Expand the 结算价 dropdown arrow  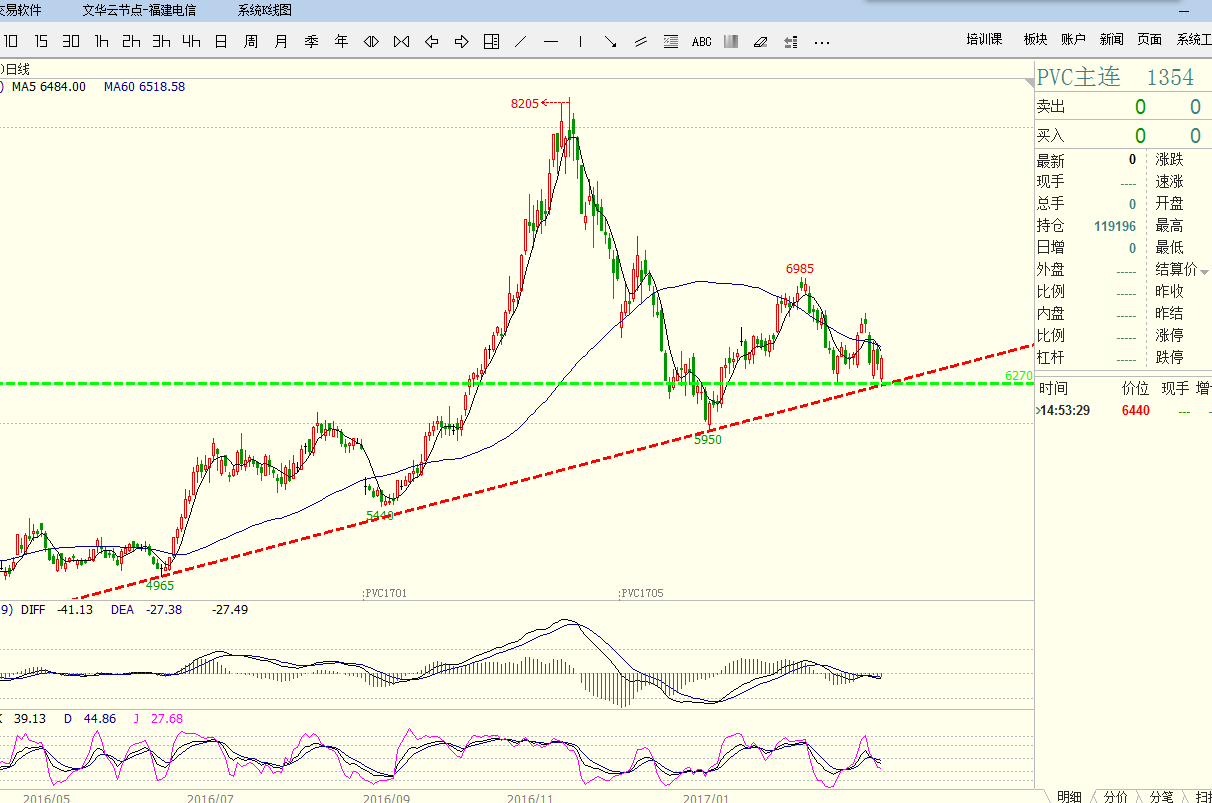coord(1204,272)
